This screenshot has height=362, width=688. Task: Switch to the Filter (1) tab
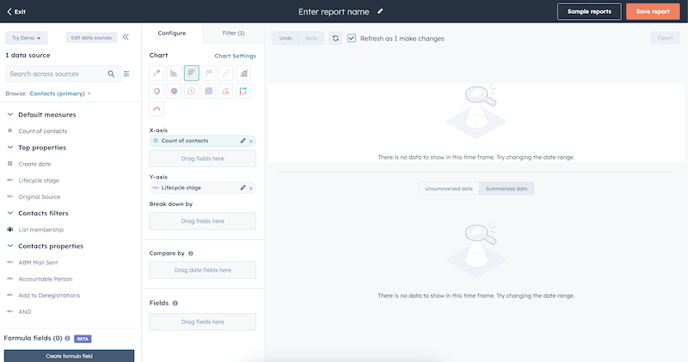click(x=233, y=33)
